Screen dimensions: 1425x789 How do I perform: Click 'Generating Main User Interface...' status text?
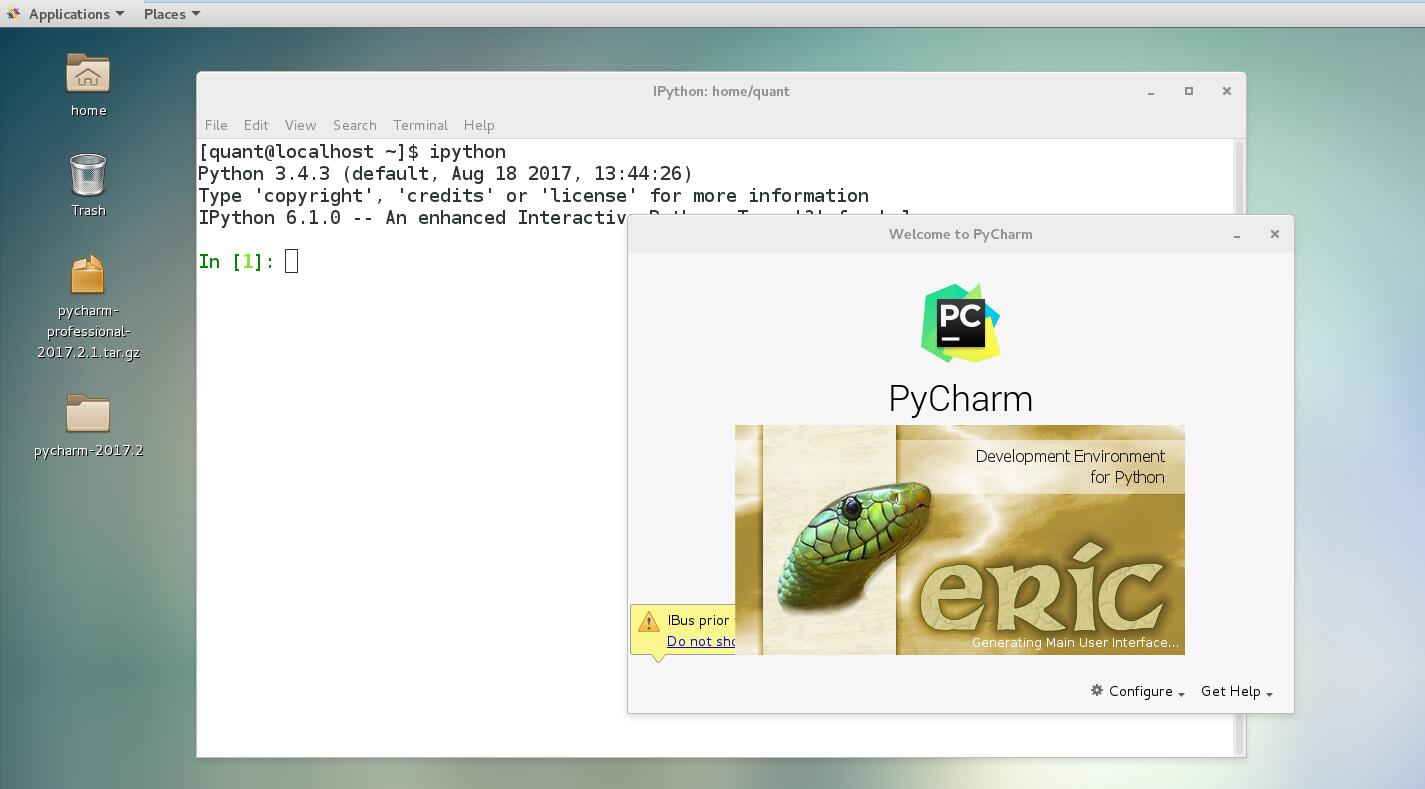pyautogui.click(x=1075, y=643)
